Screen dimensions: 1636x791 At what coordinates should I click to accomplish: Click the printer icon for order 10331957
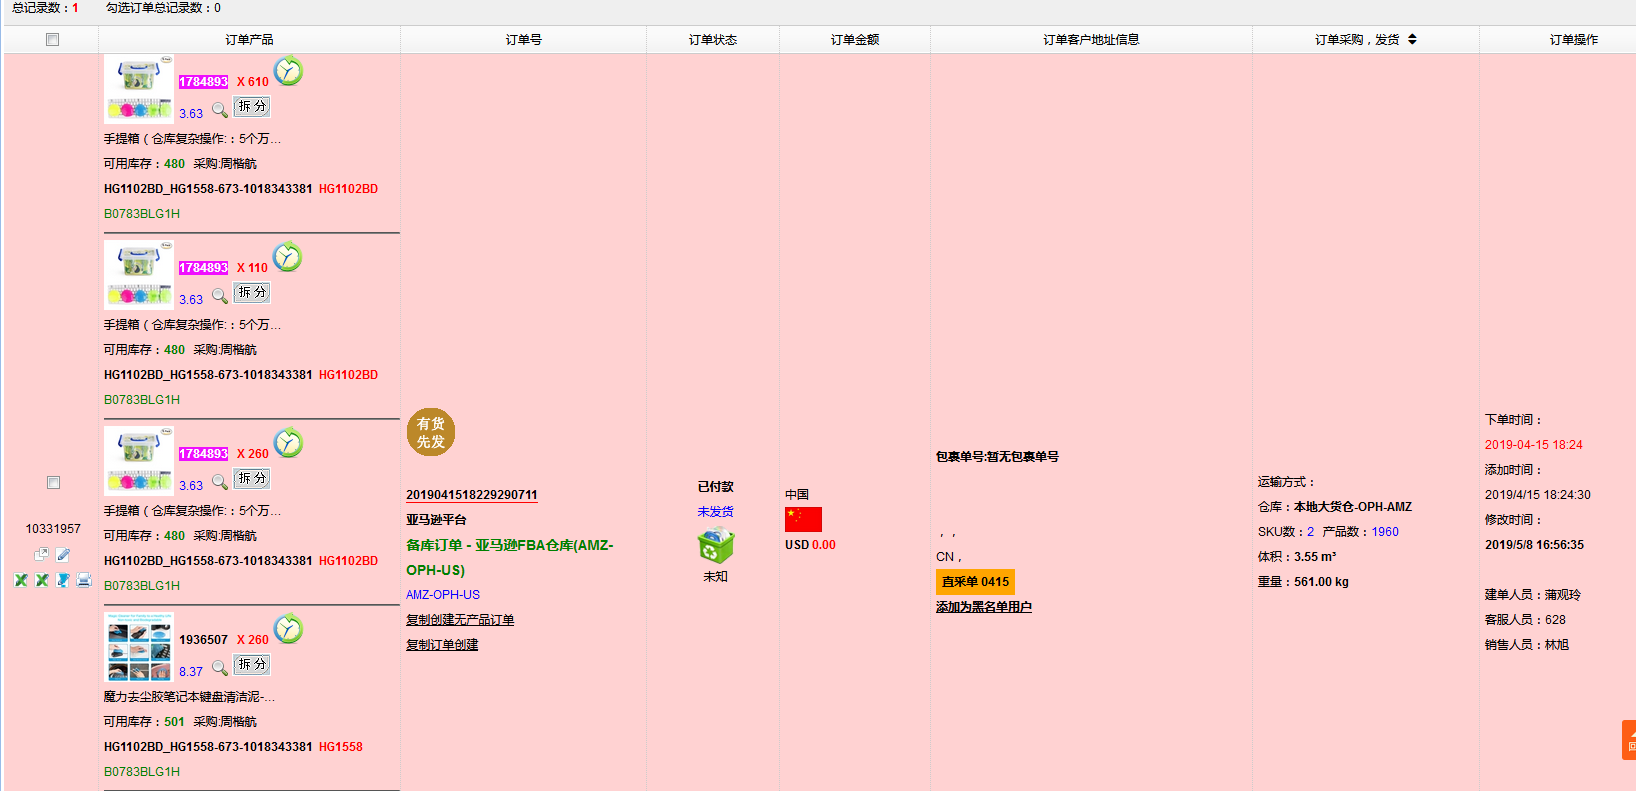[x=84, y=580]
